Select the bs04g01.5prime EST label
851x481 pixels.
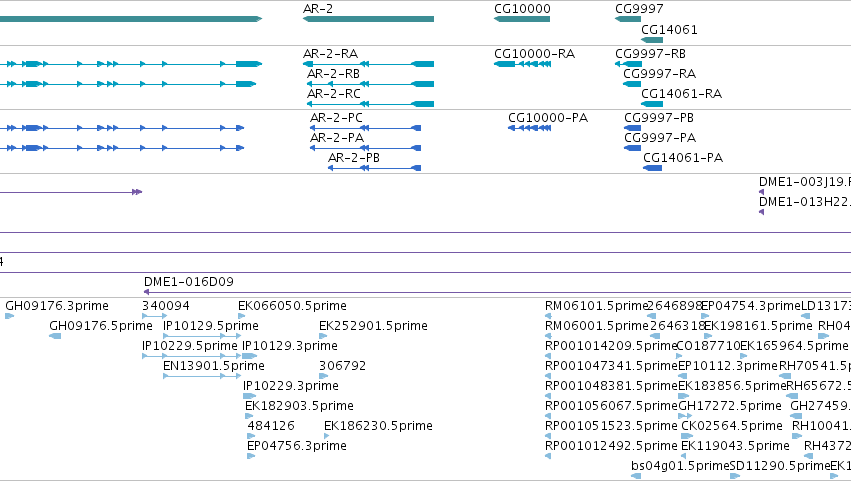pos(681,466)
